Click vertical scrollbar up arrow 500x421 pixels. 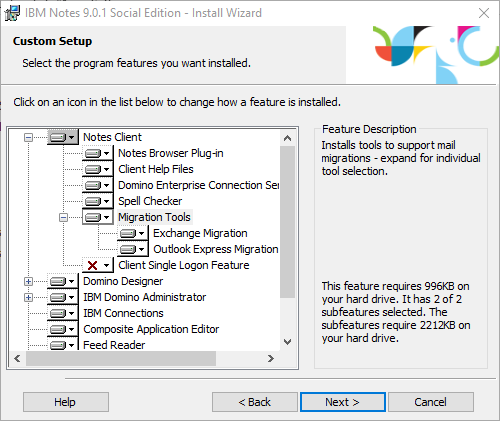pyautogui.click(x=288, y=138)
